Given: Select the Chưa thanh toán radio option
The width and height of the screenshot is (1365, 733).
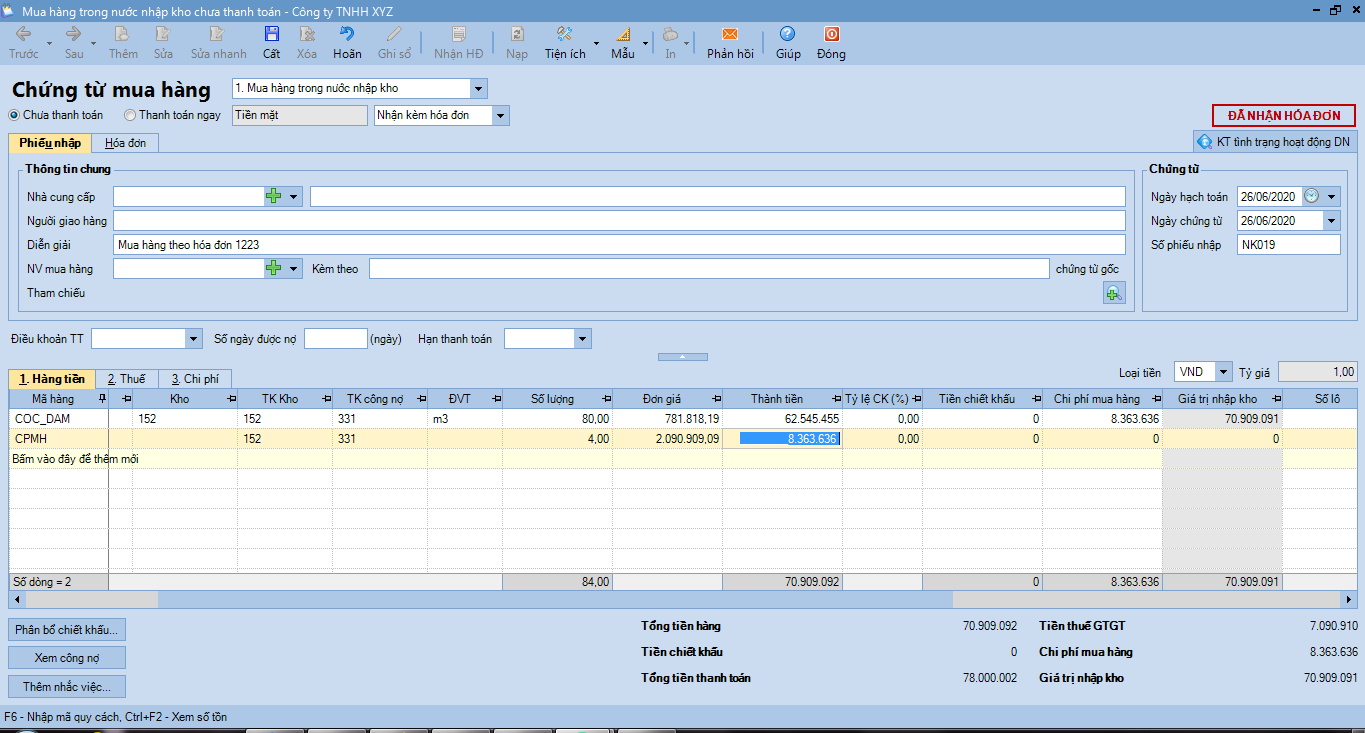Looking at the screenshot, I should (15, 115).
